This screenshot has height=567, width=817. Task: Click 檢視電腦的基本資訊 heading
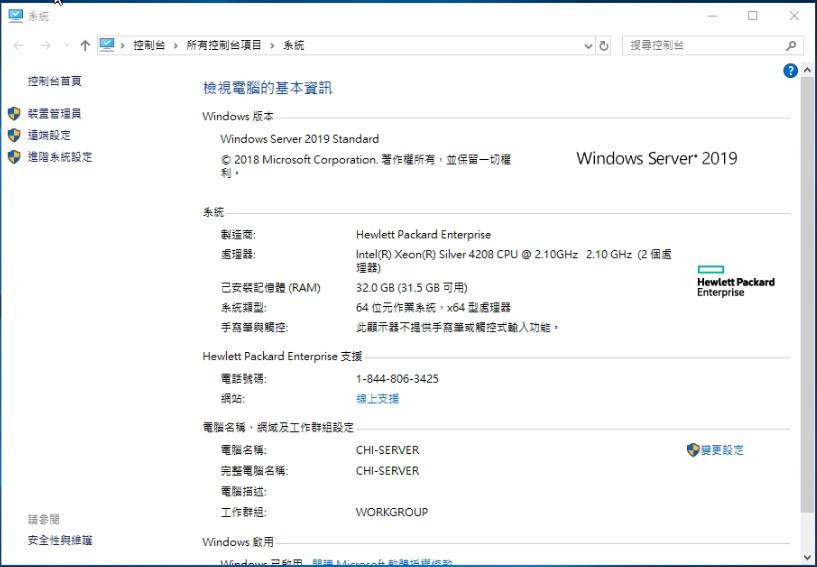tap(267, 88)
